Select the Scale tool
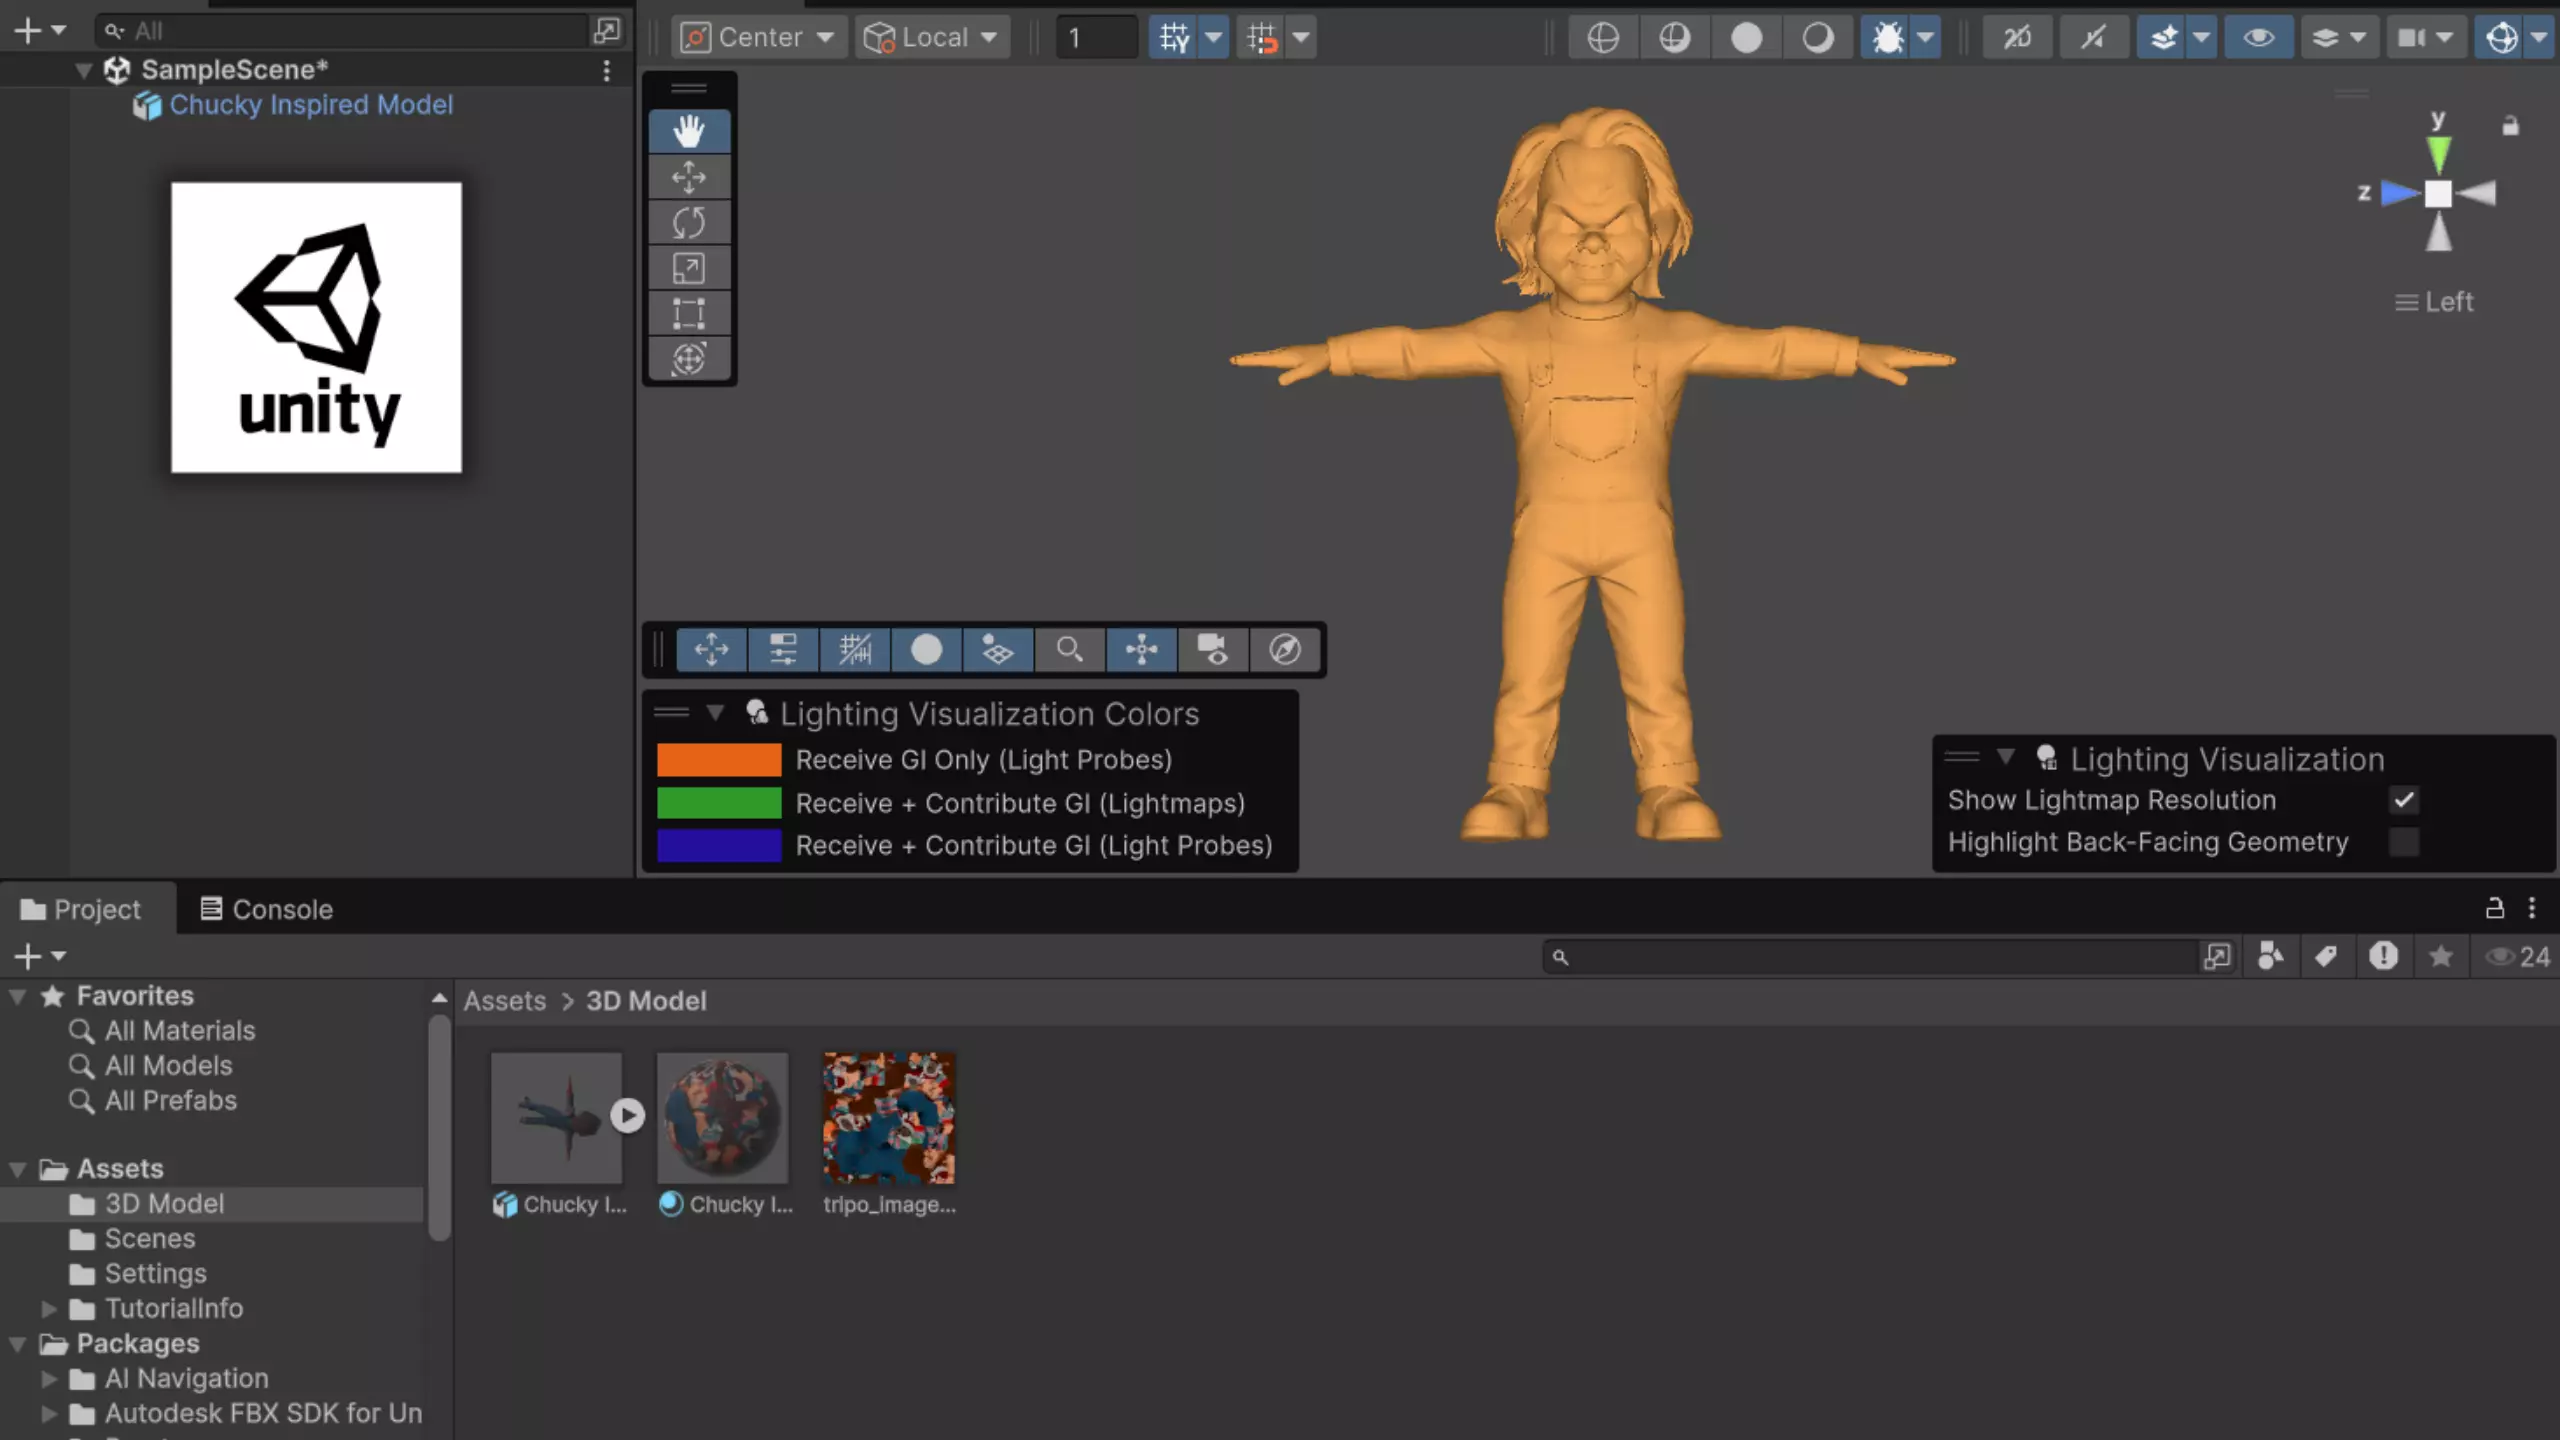Image resolution: width=2560 pixels, height=1440 pixels. tap(689, 268)
